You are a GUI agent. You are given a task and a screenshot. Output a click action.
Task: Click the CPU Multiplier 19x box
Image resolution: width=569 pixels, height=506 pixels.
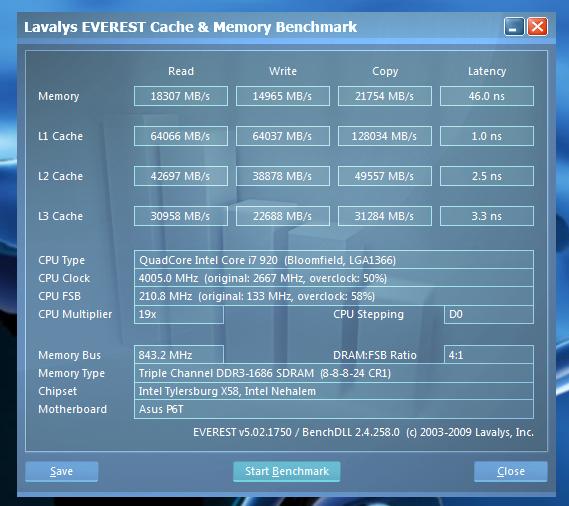pyautogui.click(x=179, y=314)
